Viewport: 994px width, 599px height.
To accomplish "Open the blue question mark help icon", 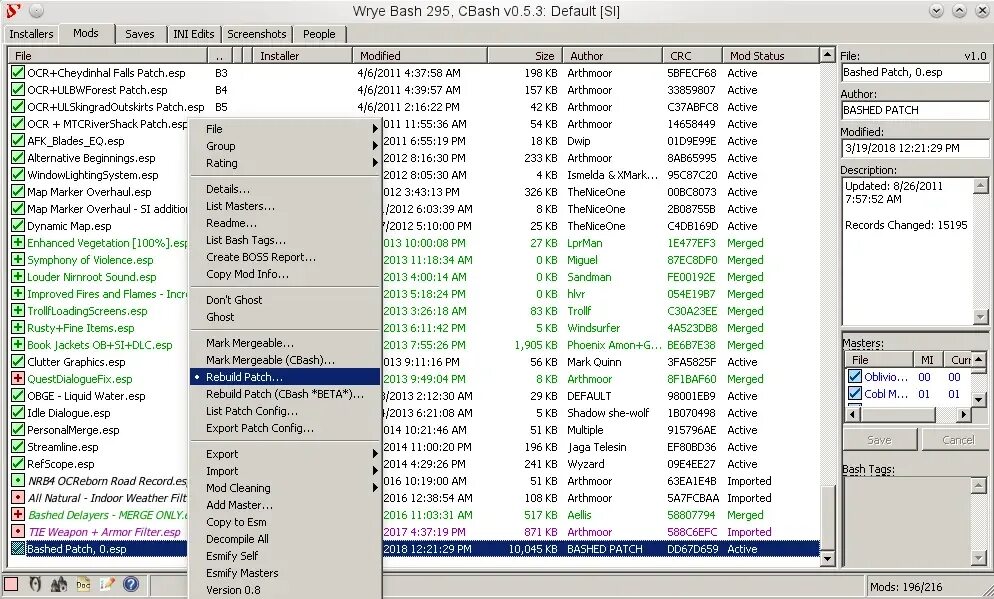I will click(x=131, y=584).
